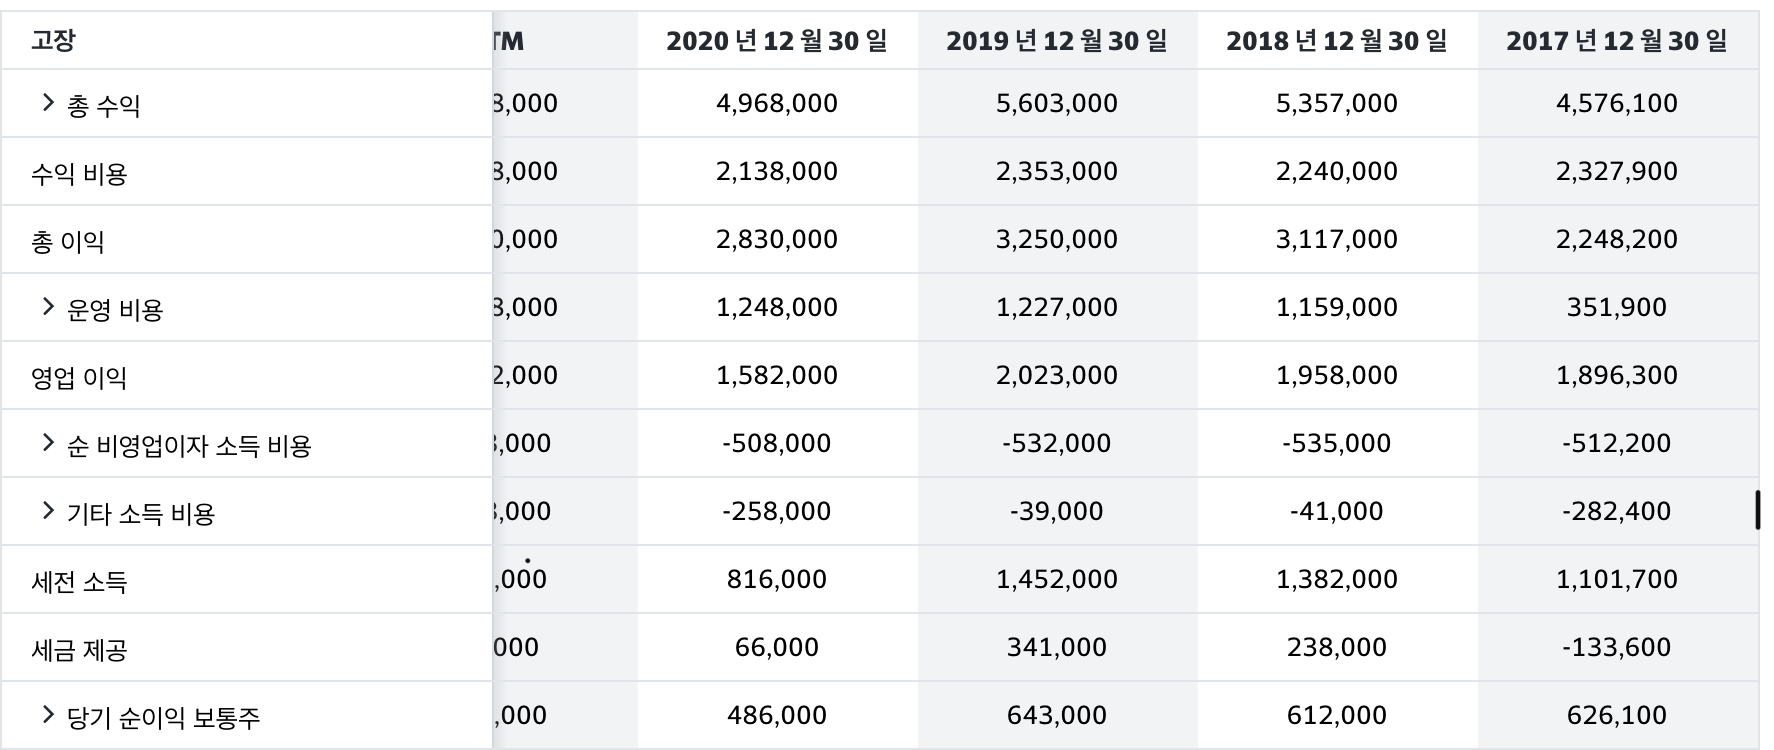The height and width of the screenshot is (750, 1774).
Task: Click the value 2,830,000
Action: tap(777, 239)
